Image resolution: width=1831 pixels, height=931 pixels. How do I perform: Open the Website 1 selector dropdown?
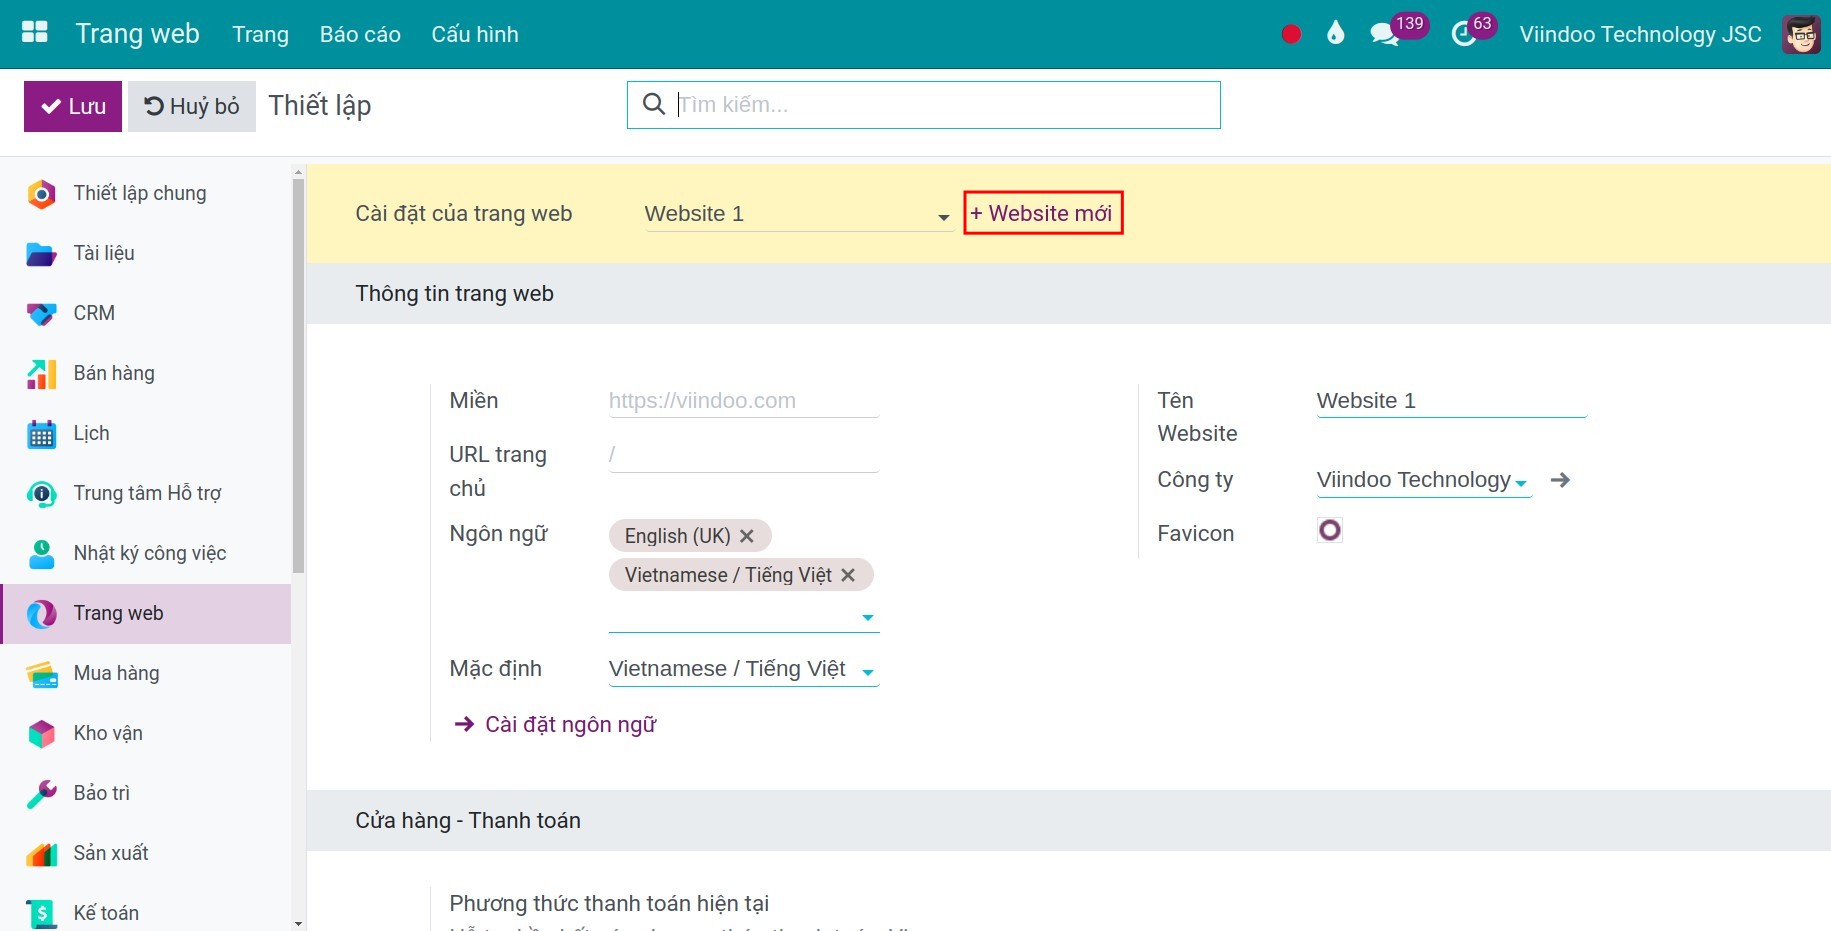(x=798, y=214)
